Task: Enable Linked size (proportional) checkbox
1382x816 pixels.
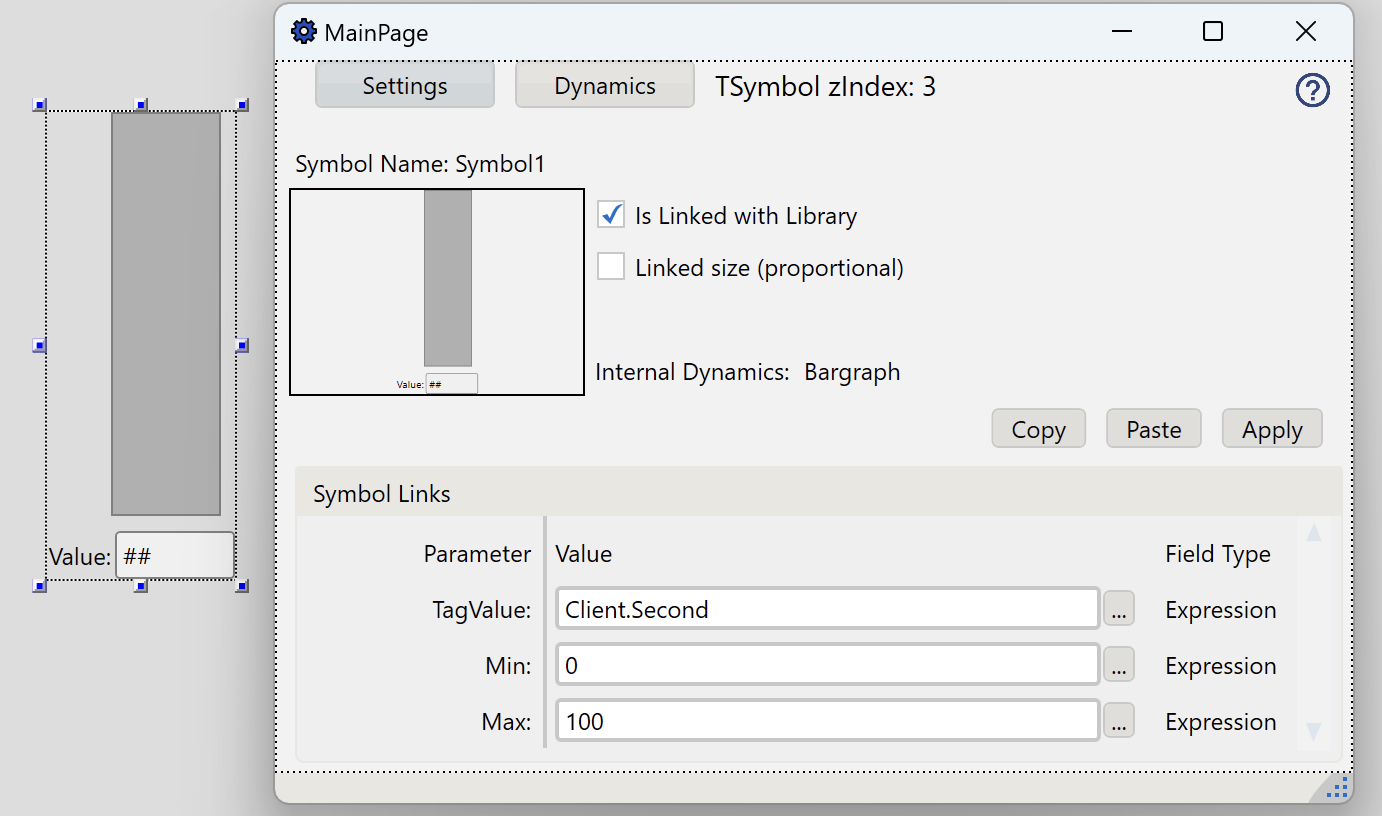Action: pos(611,267)
